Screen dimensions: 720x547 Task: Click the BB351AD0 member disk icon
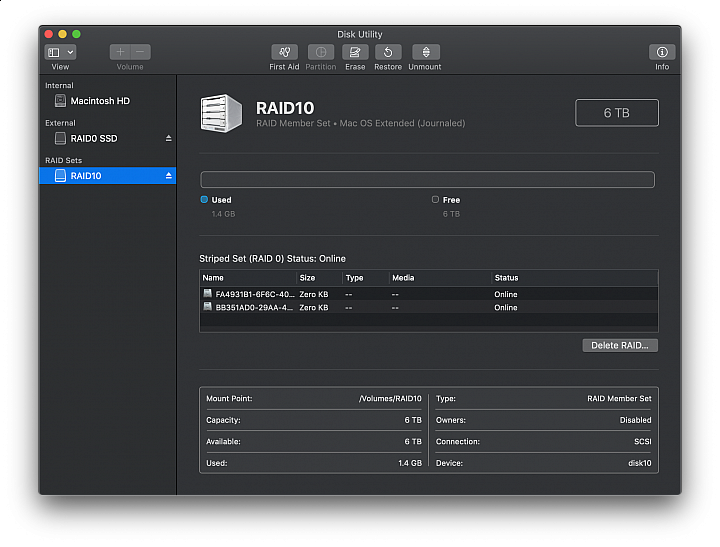point(208,307)
